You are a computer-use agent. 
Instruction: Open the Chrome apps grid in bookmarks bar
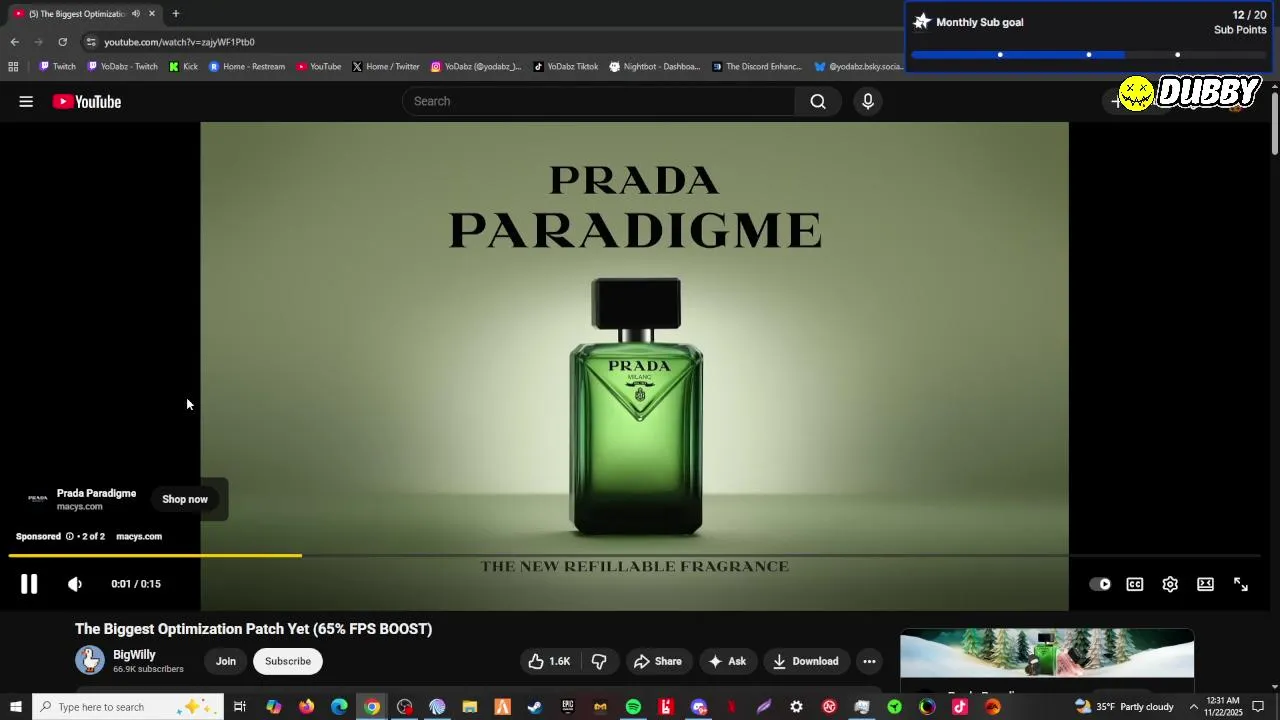(13, 67)
